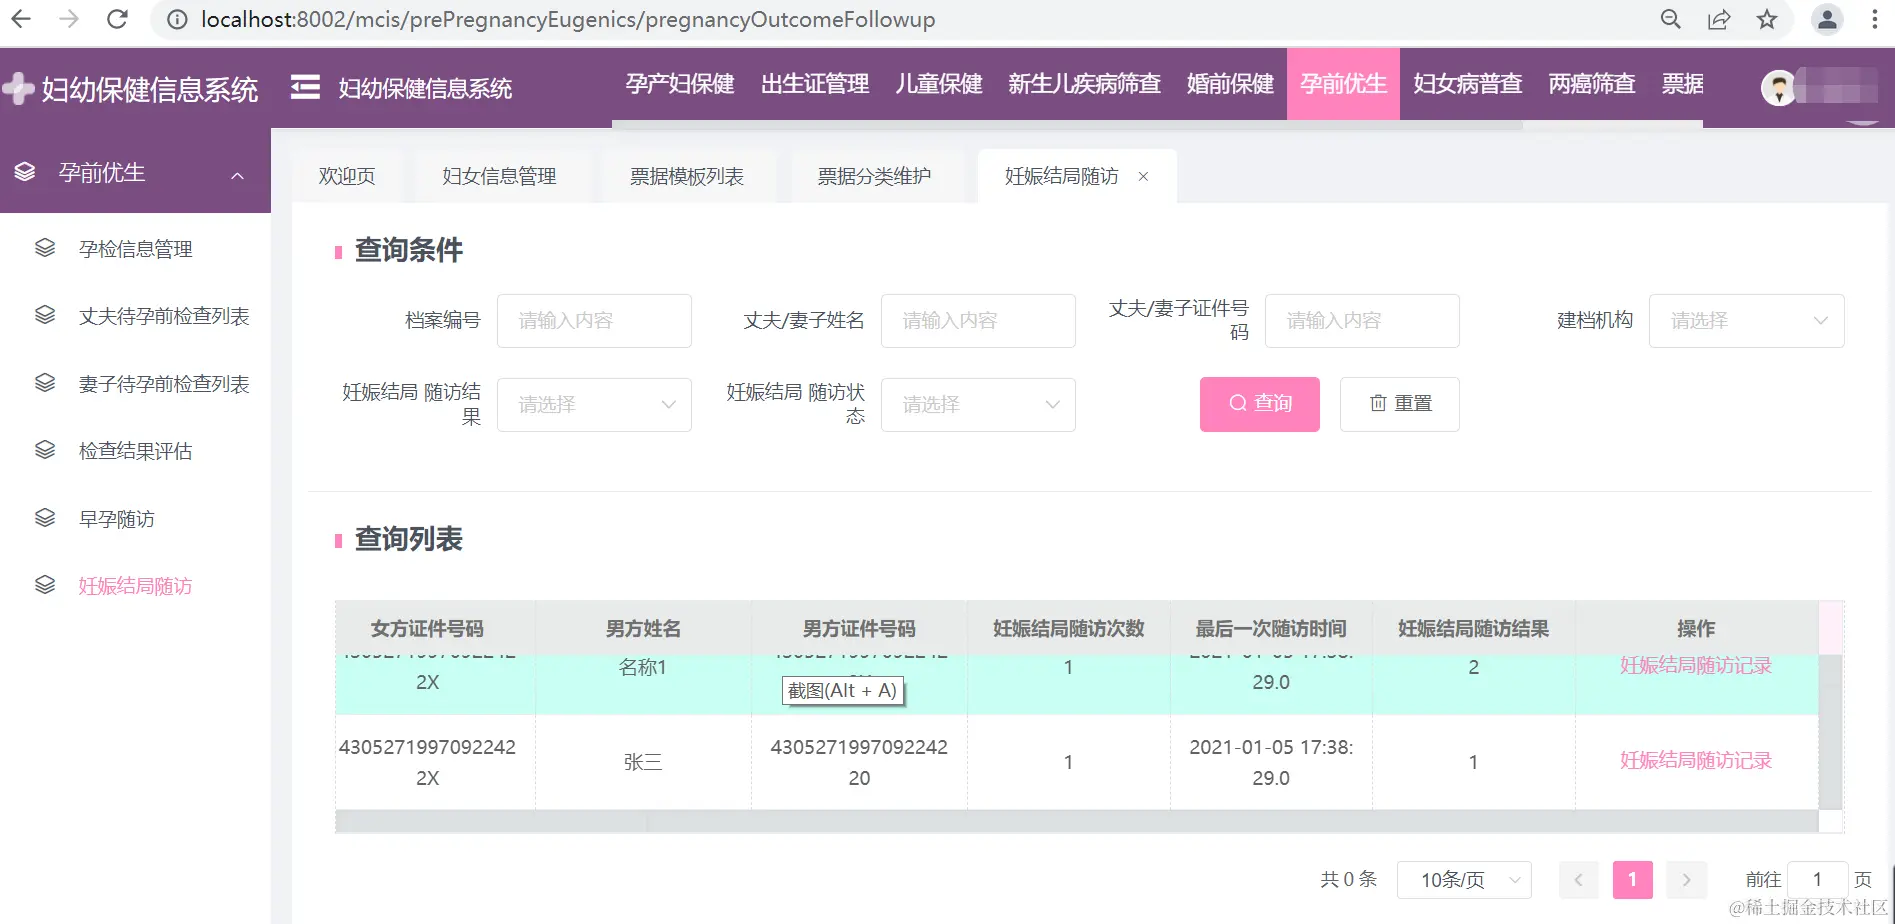Open user avatar in header

1778,88
